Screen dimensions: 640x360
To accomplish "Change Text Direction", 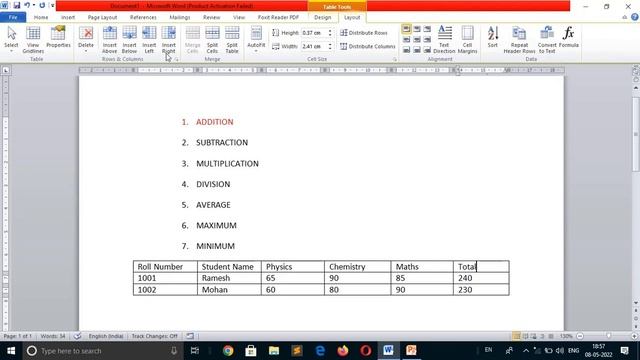I will (x=444, y=39).
